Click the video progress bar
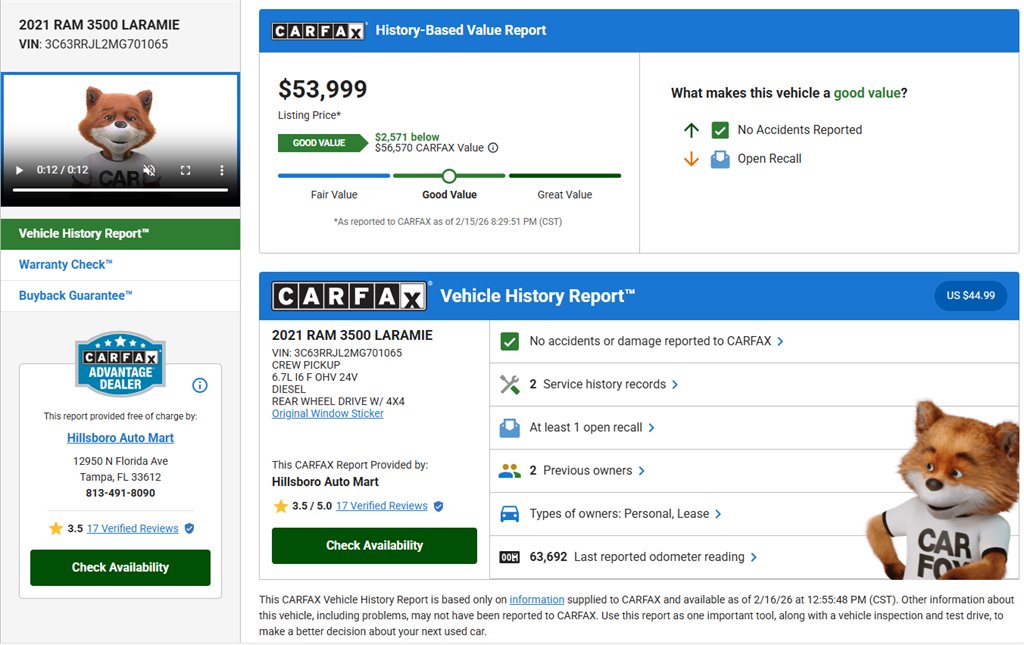Screen dimensions: 1024x645 click(120, 190)
